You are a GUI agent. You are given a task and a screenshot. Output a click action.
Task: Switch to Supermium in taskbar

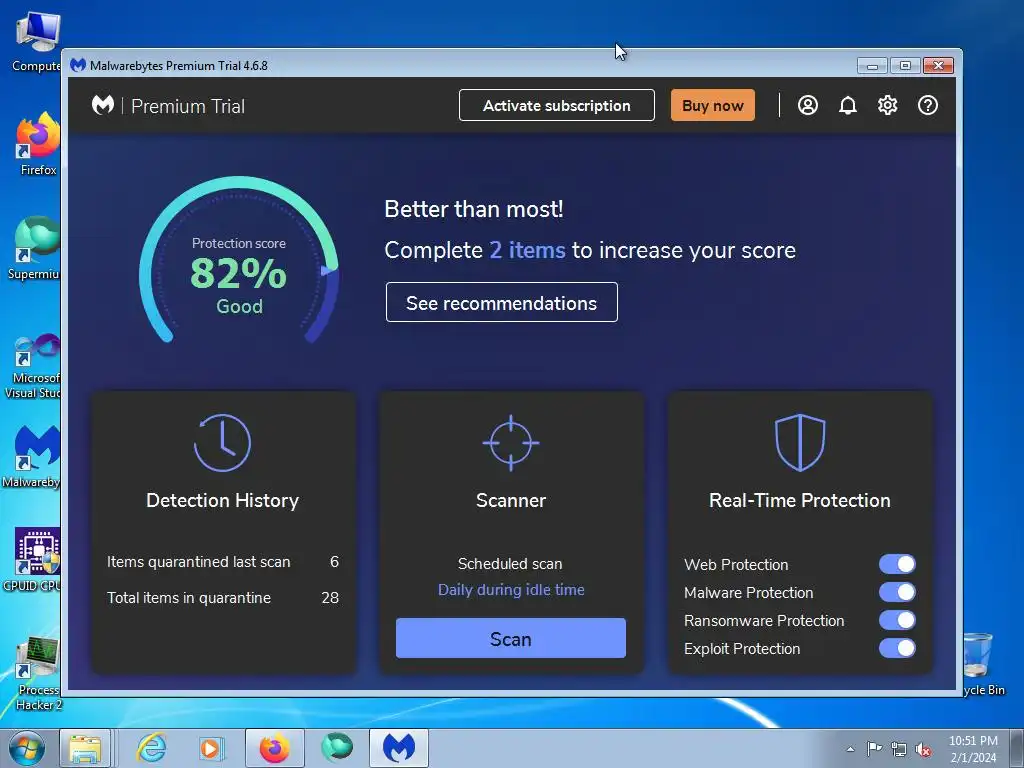337,748
